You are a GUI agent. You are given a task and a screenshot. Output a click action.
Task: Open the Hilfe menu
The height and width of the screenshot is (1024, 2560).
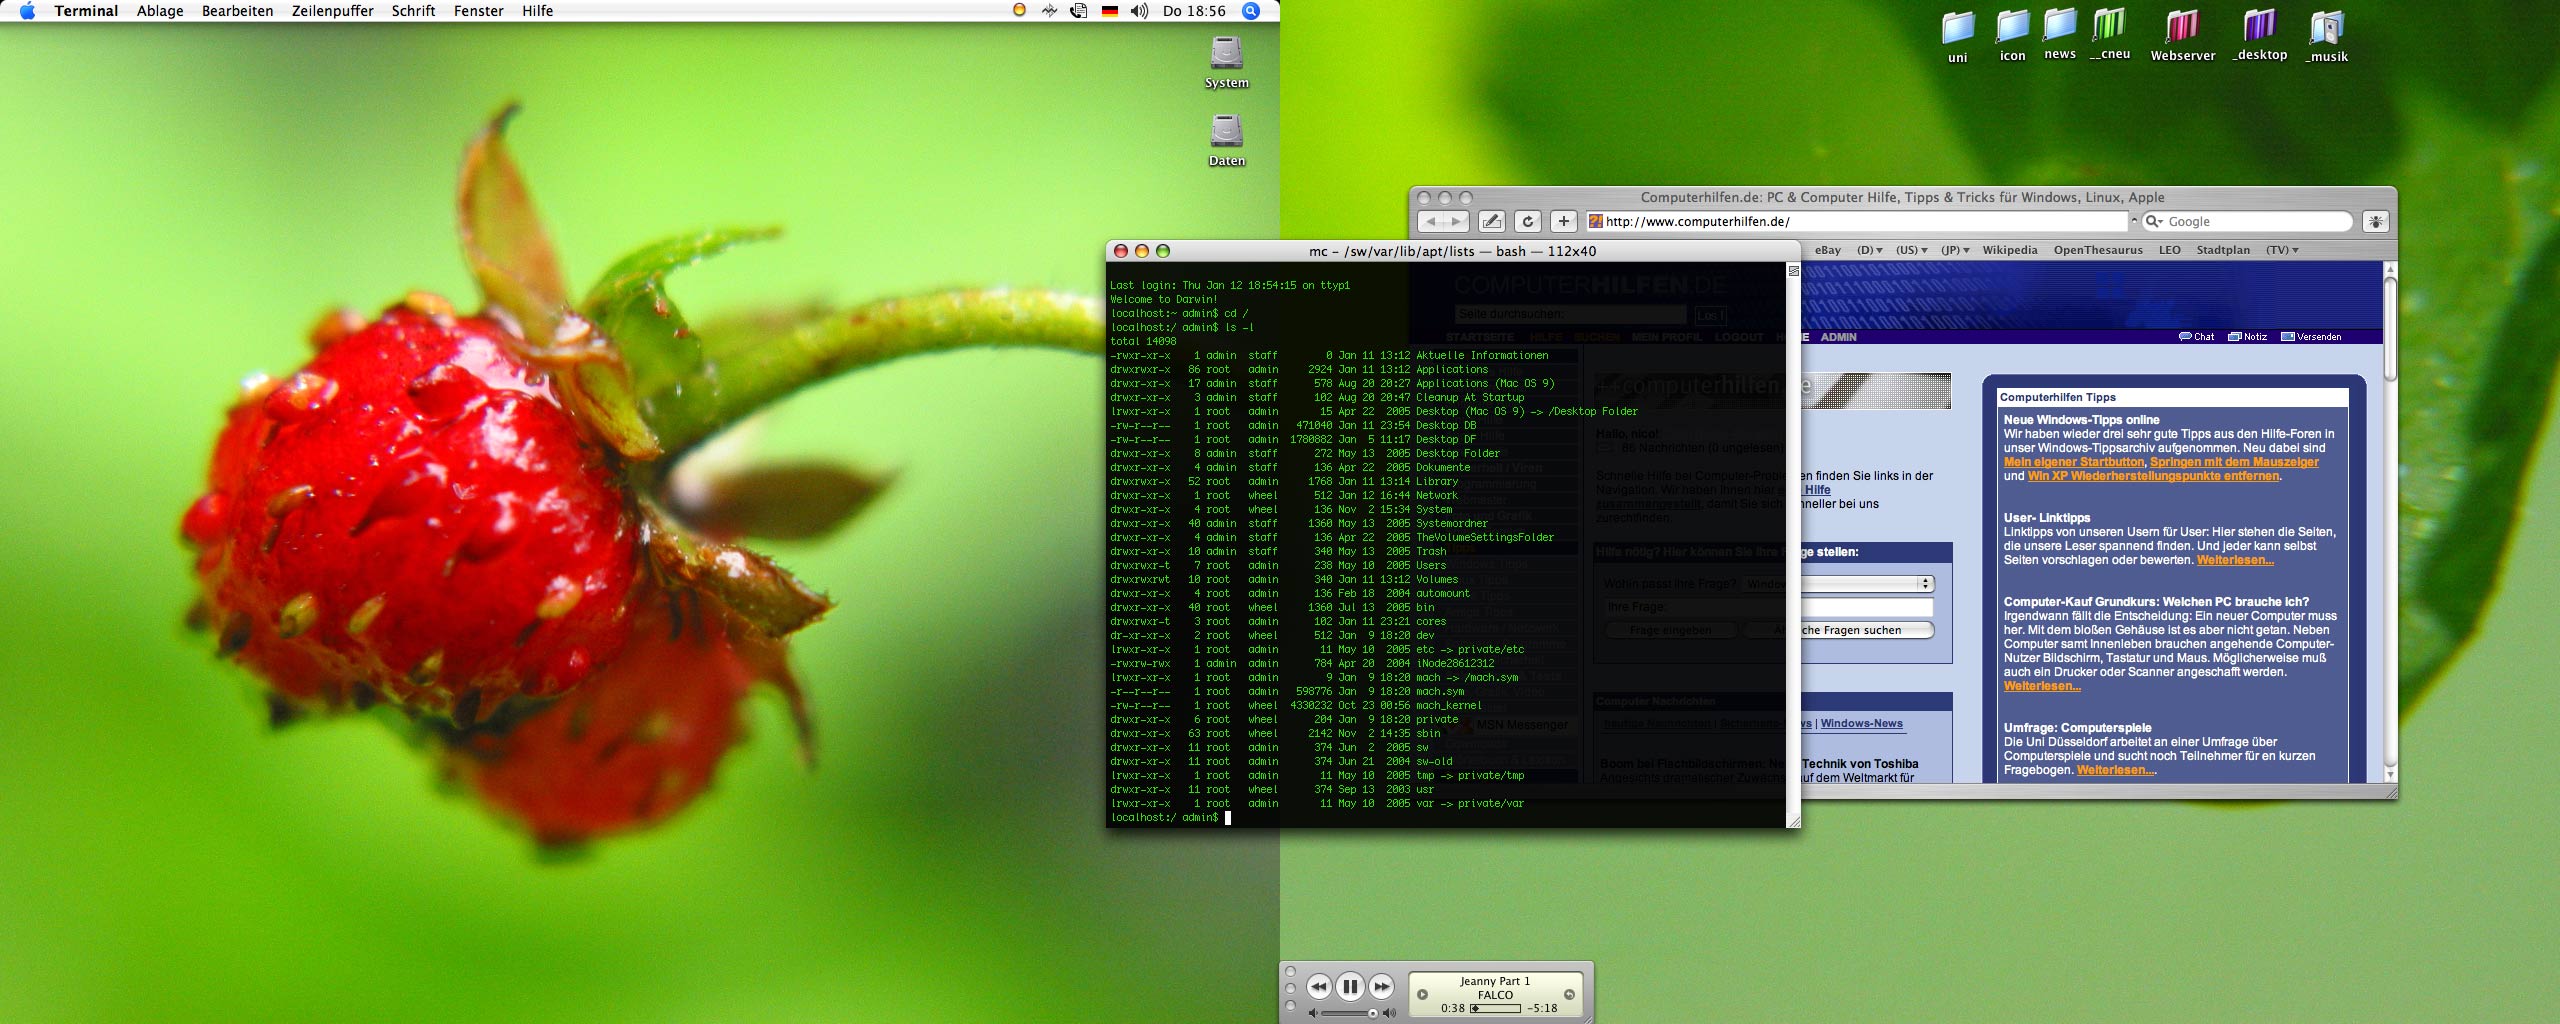point(537,11)
